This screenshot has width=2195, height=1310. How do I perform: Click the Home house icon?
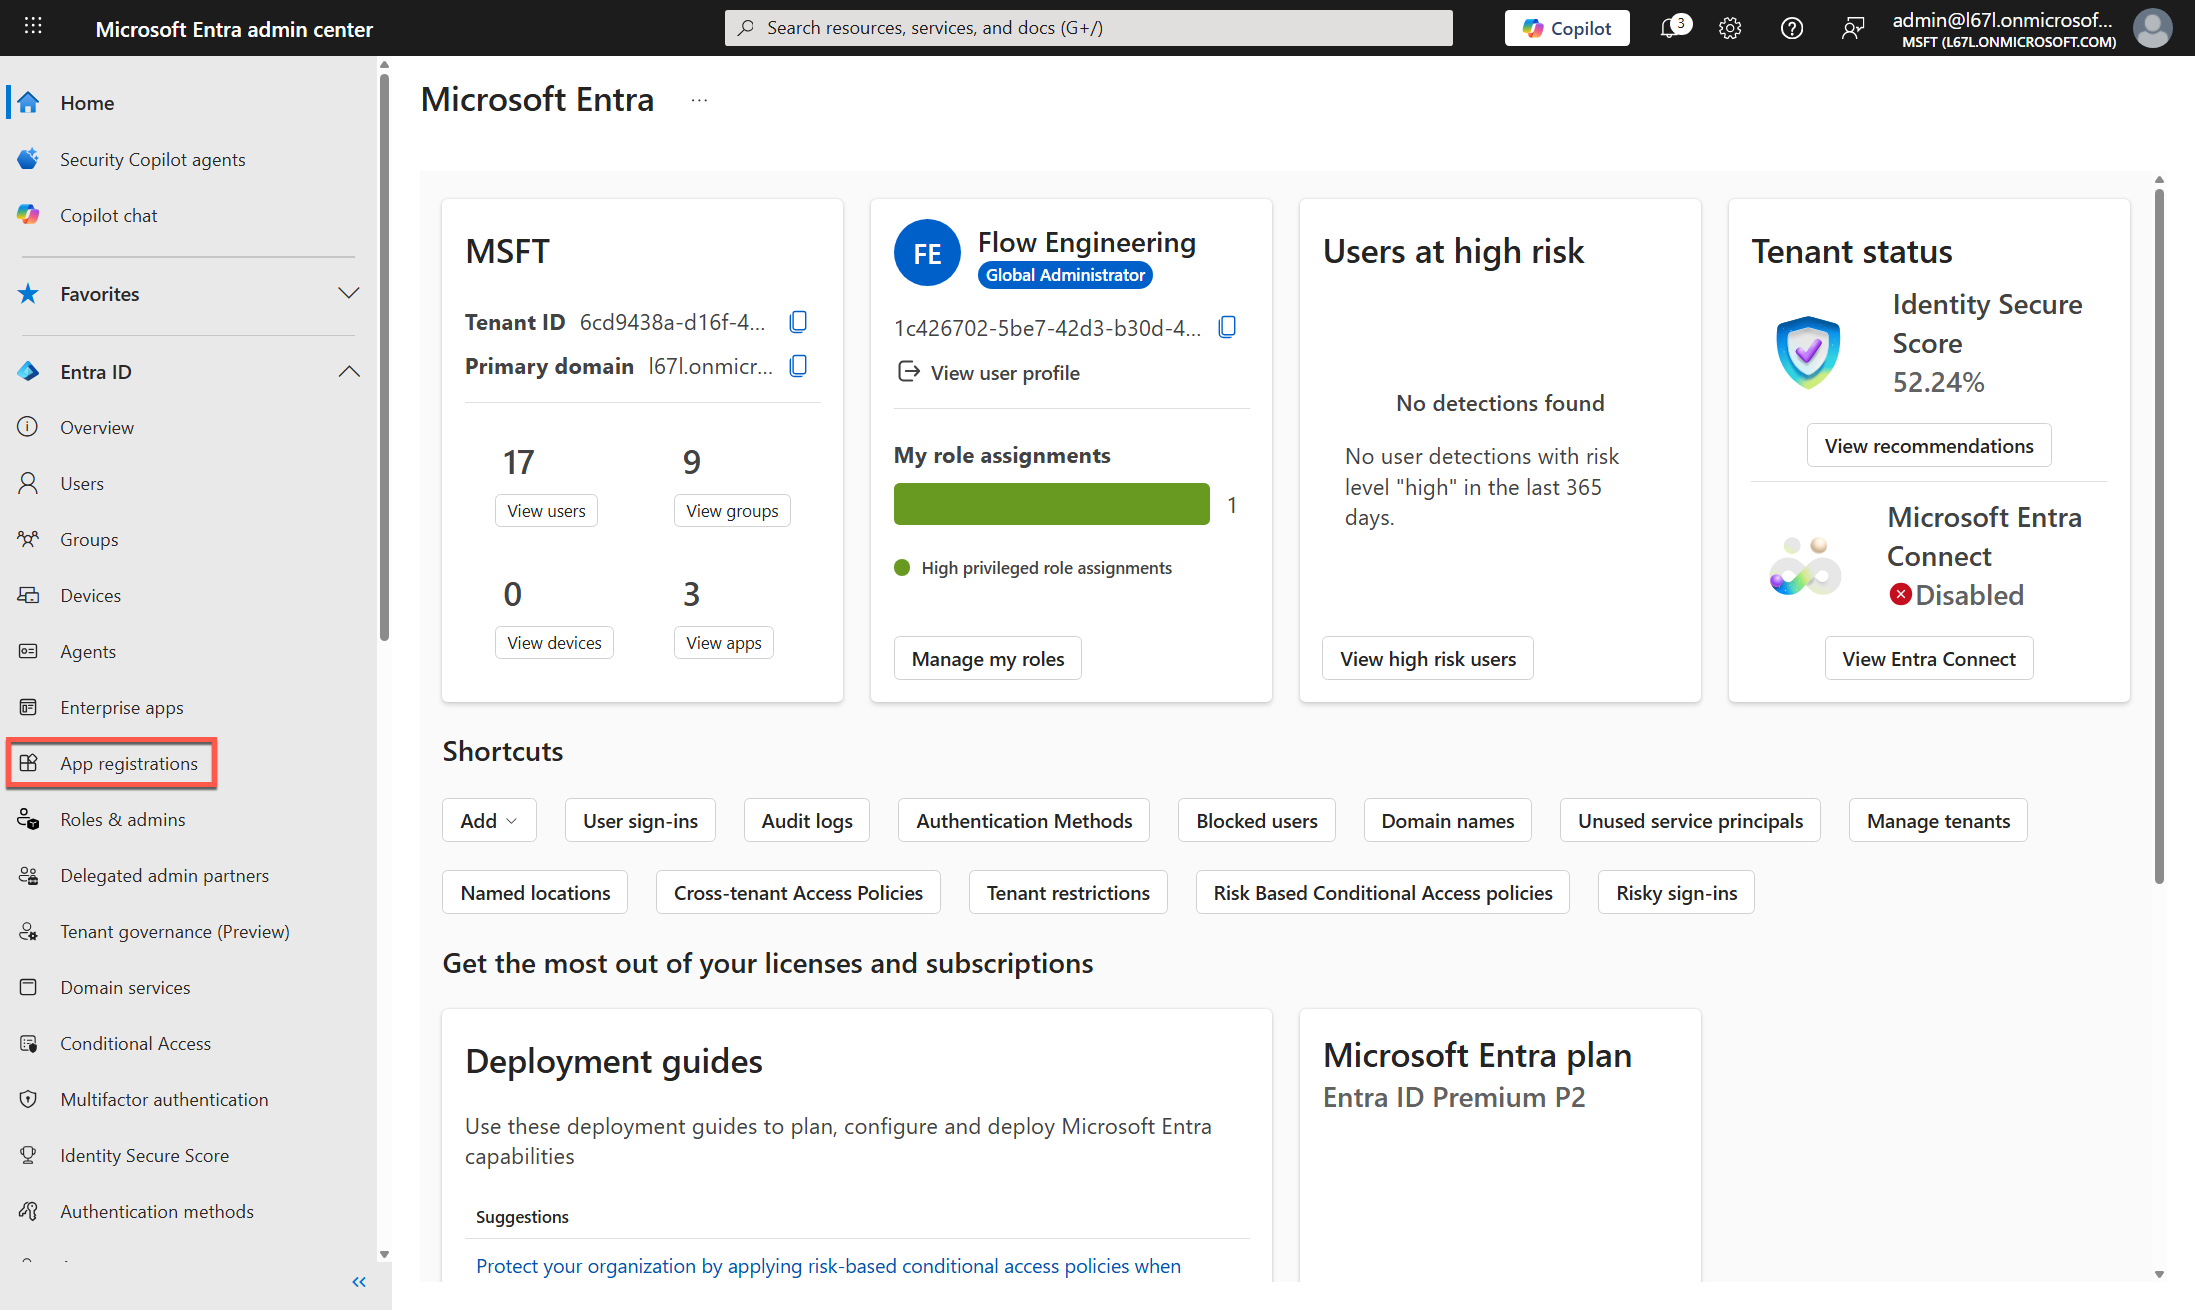28,102
